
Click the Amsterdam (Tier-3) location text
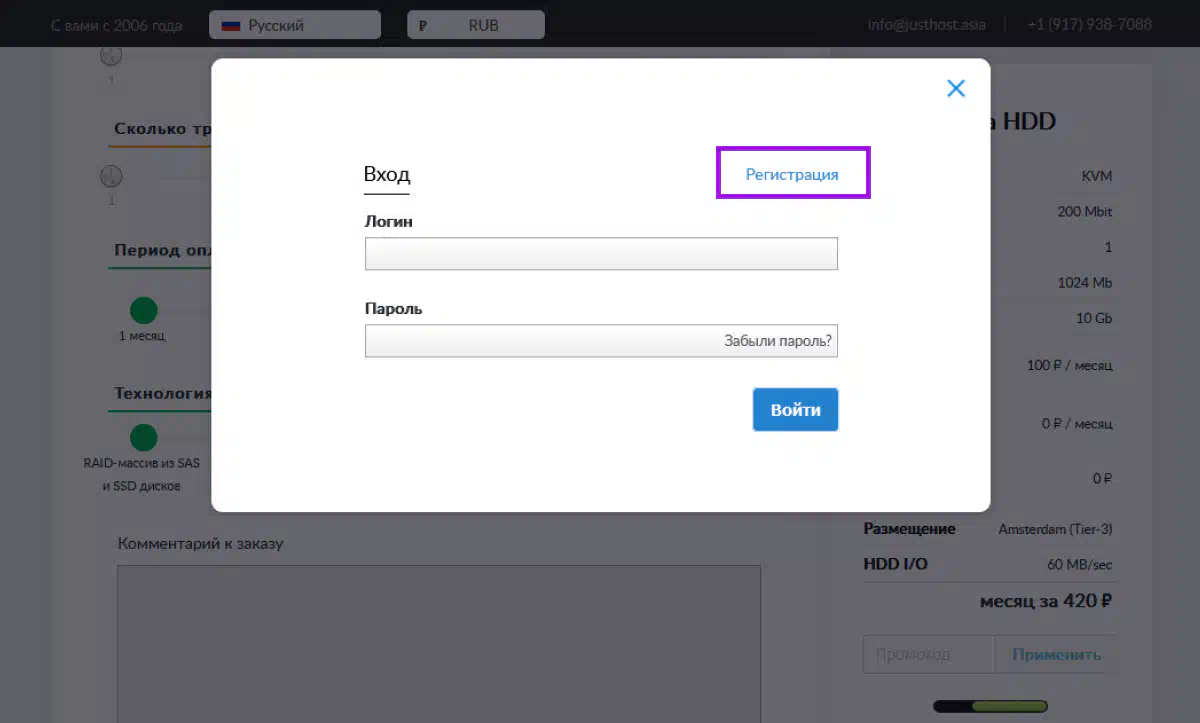[x=1055, y=529]
